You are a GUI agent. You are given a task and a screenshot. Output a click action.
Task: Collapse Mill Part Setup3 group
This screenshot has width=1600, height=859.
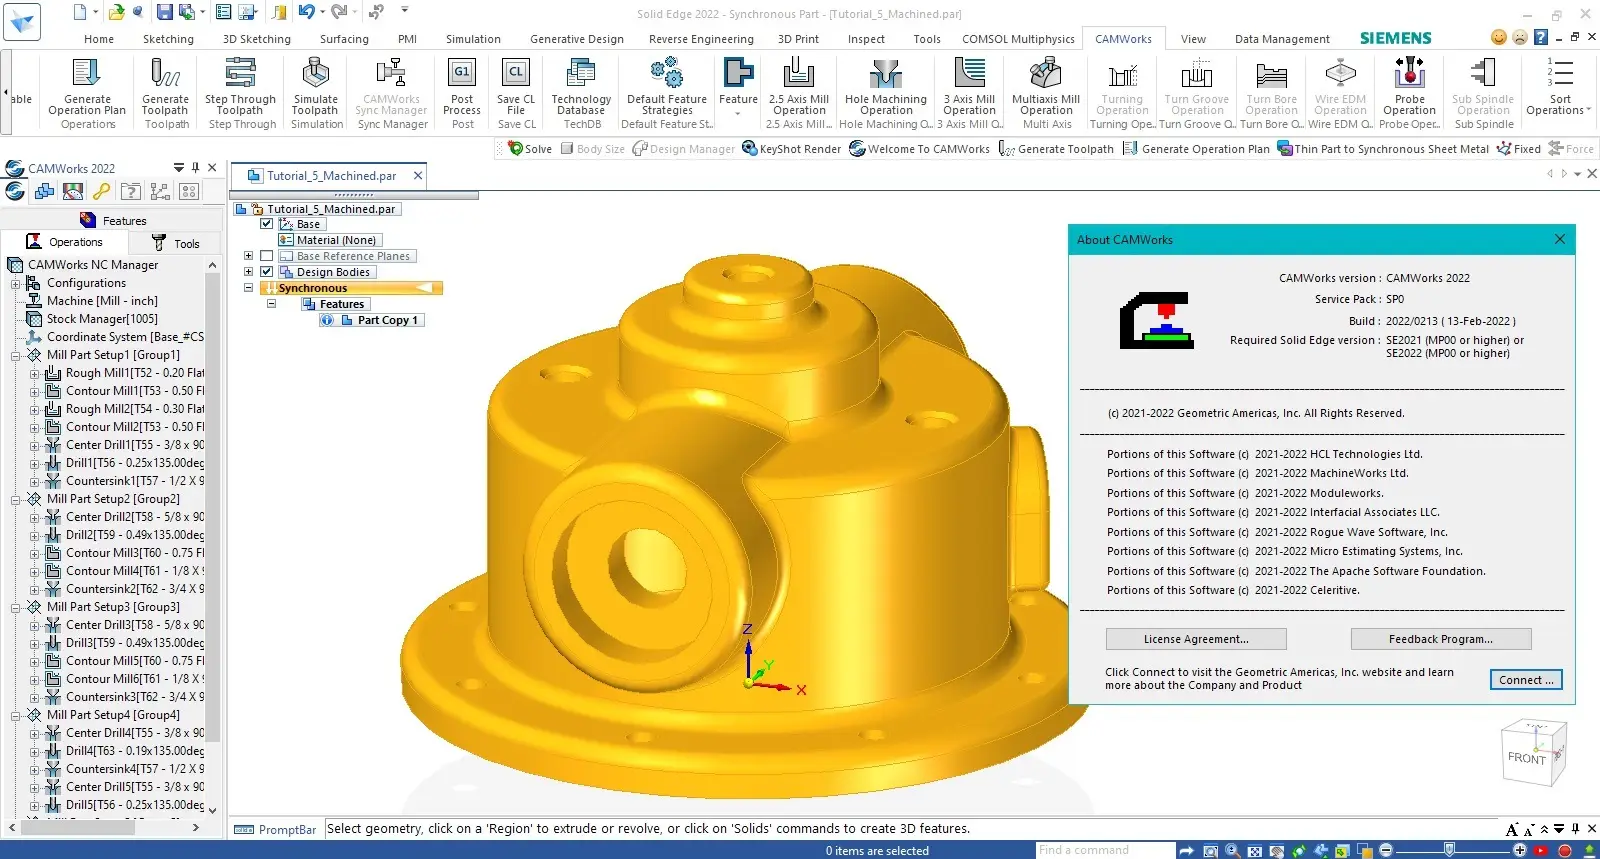point(16,607)
